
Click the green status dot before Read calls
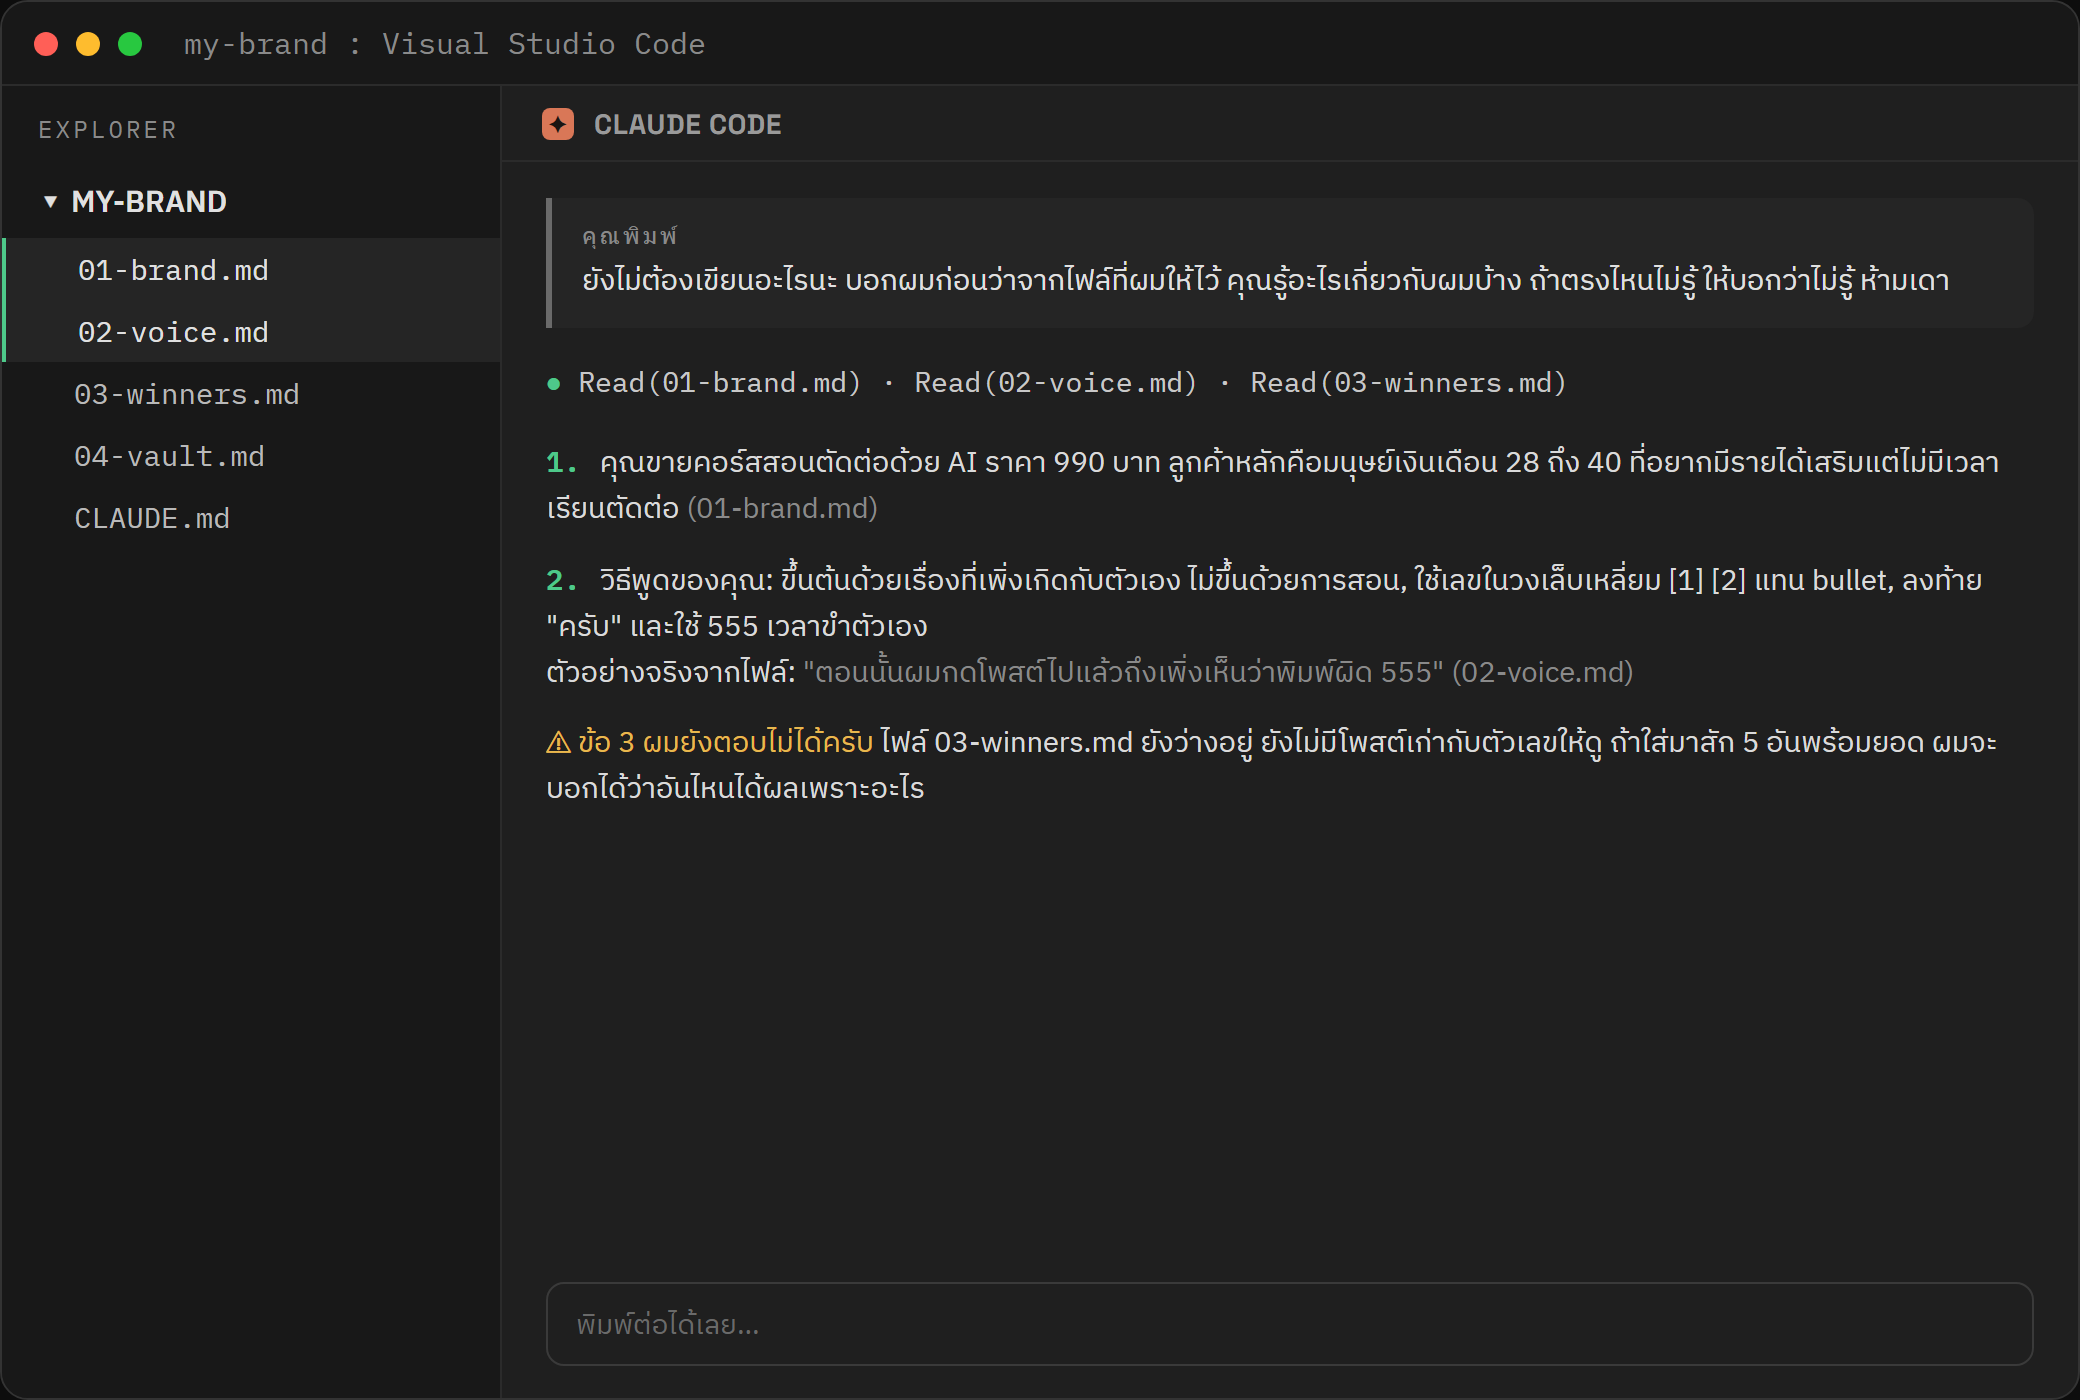click(554, 384)
